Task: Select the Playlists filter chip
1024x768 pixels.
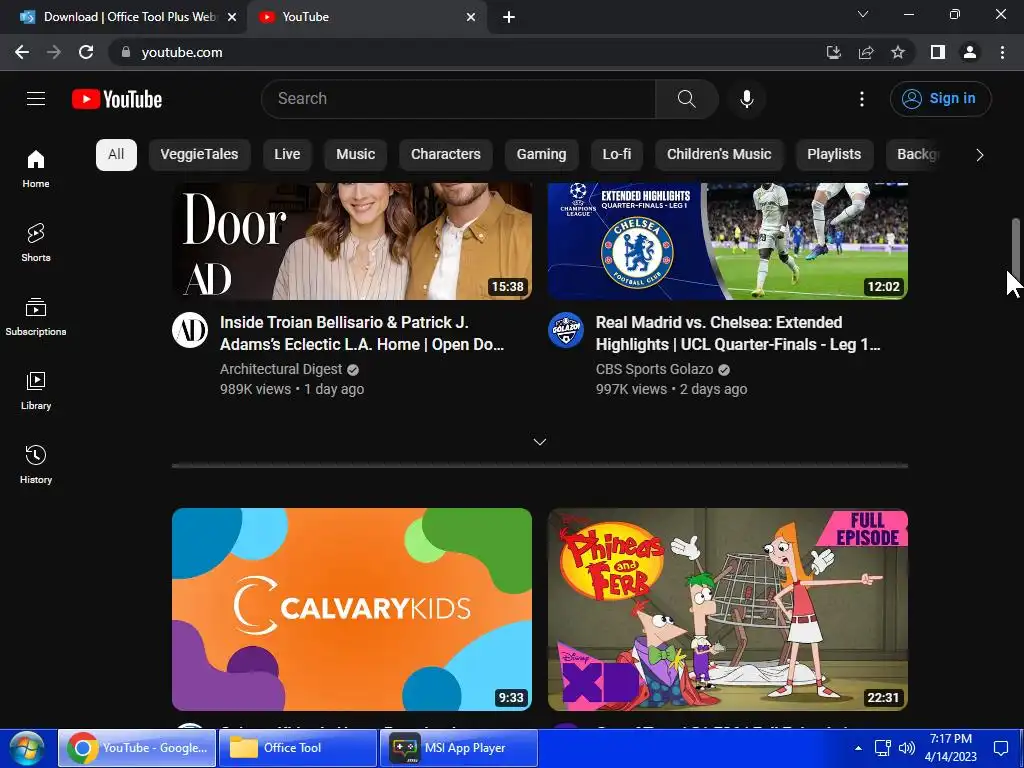Action: 834,155
